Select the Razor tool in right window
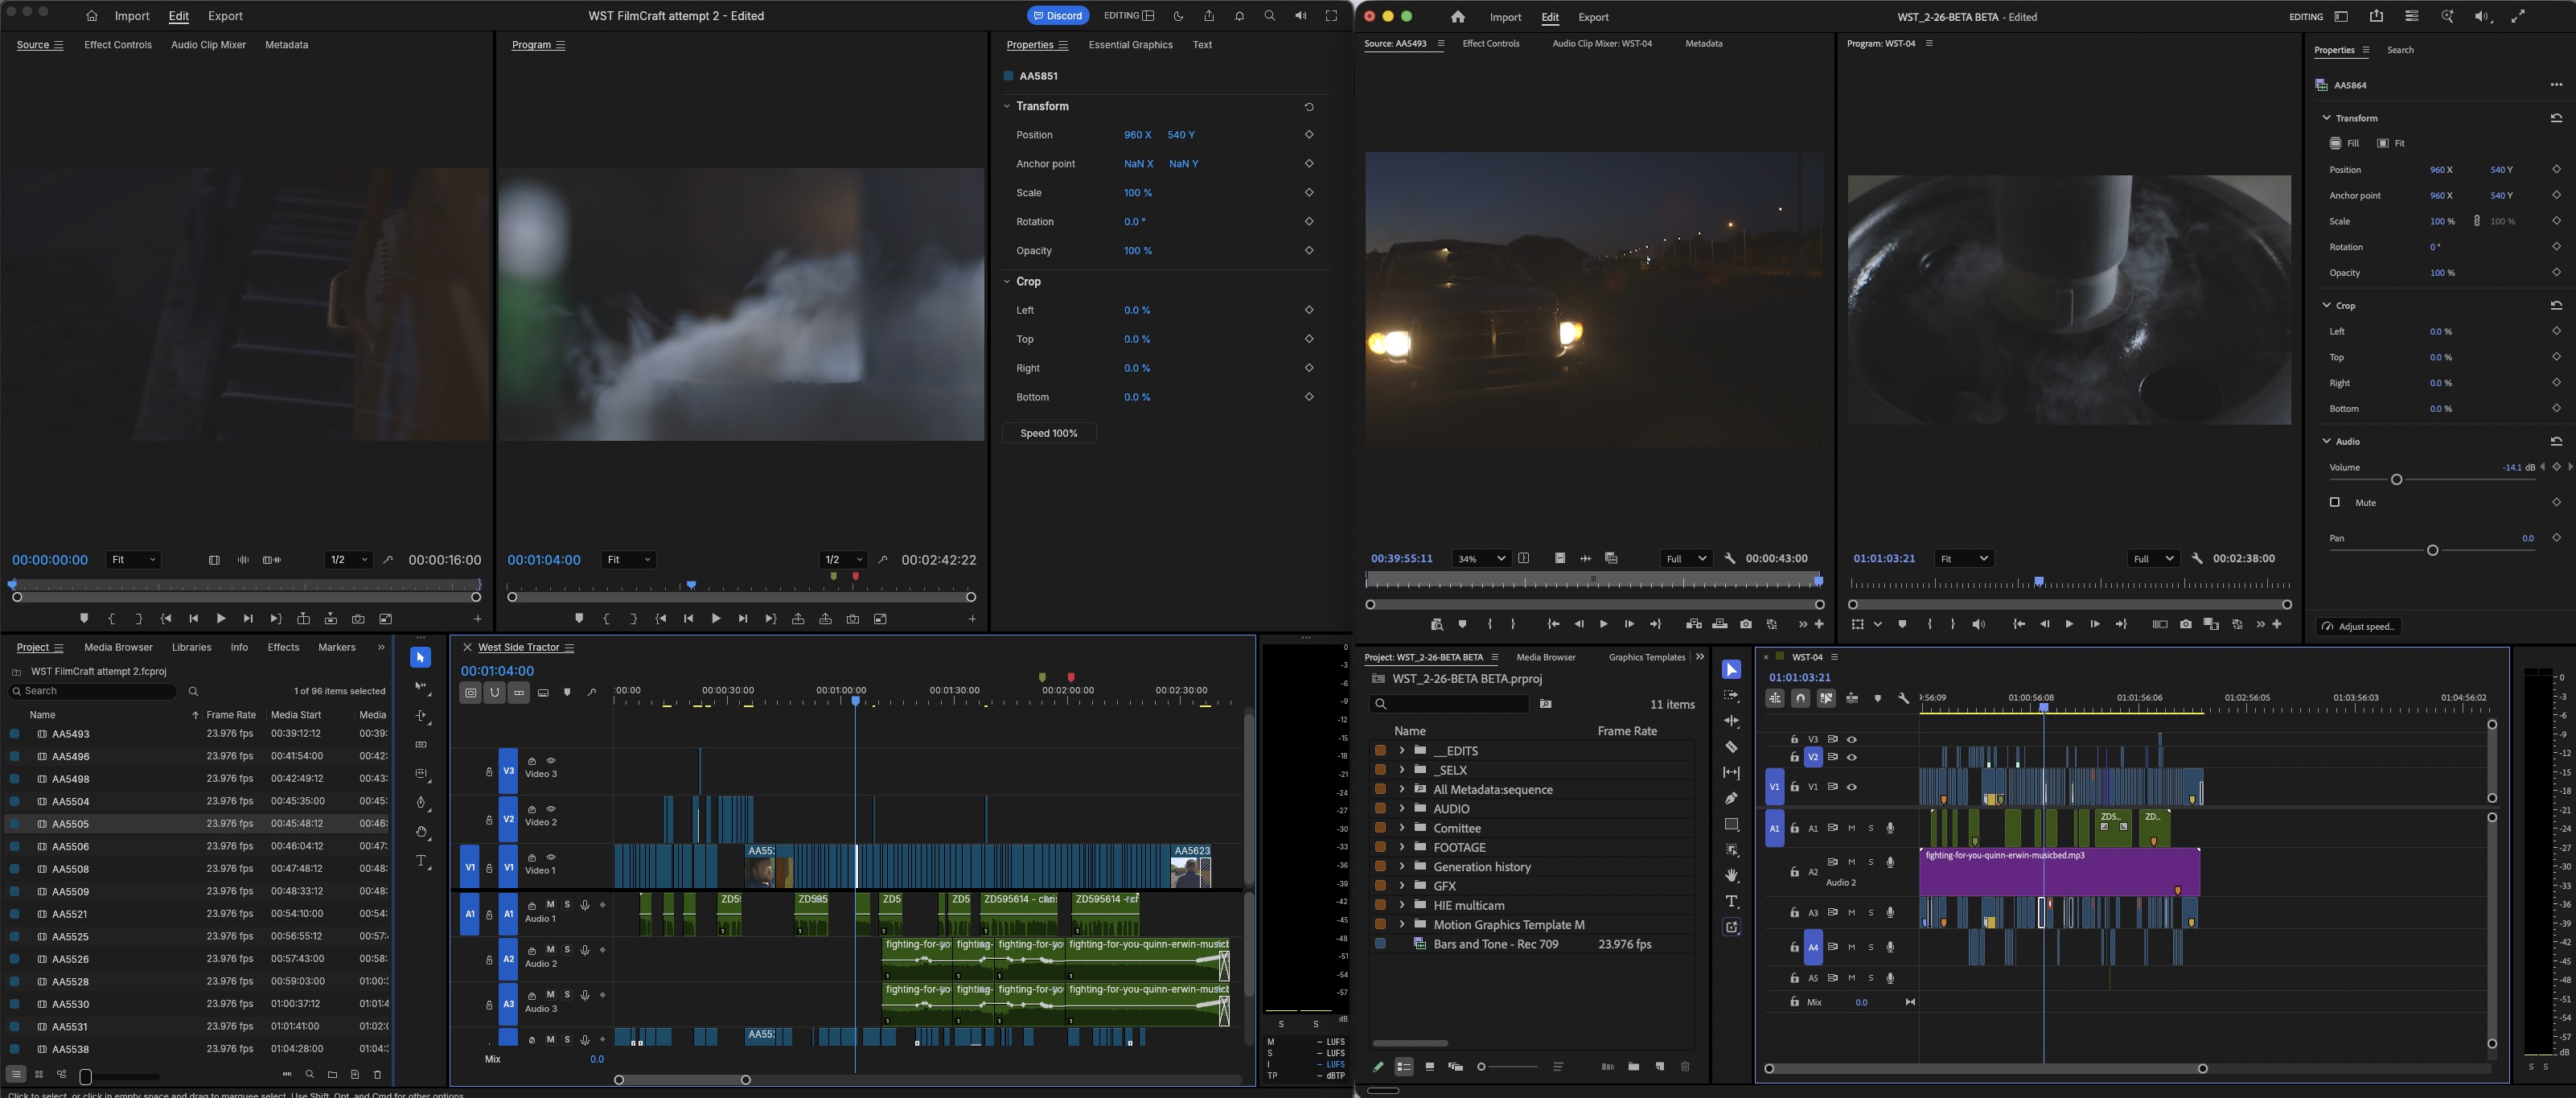Viewport: 2576px width, 1098px height. 1731,747
